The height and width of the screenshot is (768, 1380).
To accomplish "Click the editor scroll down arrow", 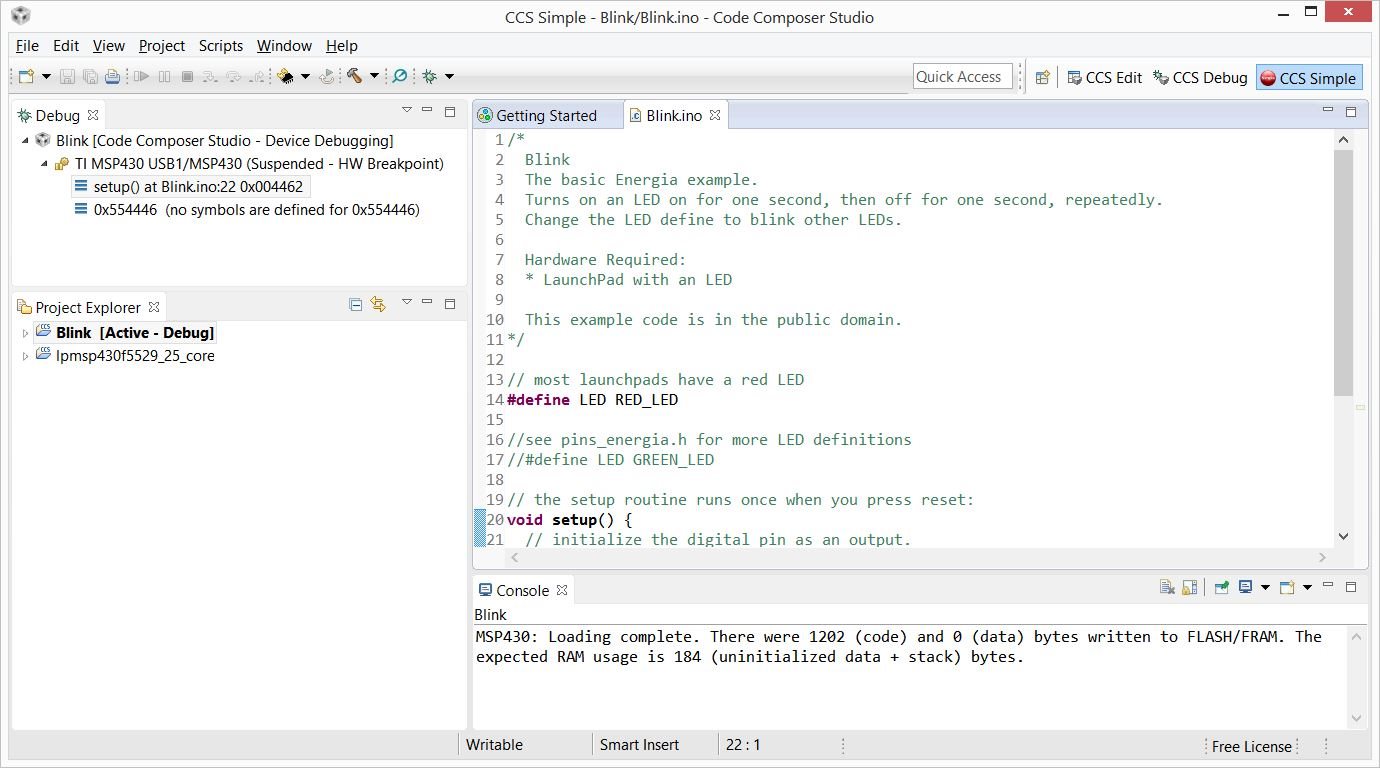I will 1343,536.
